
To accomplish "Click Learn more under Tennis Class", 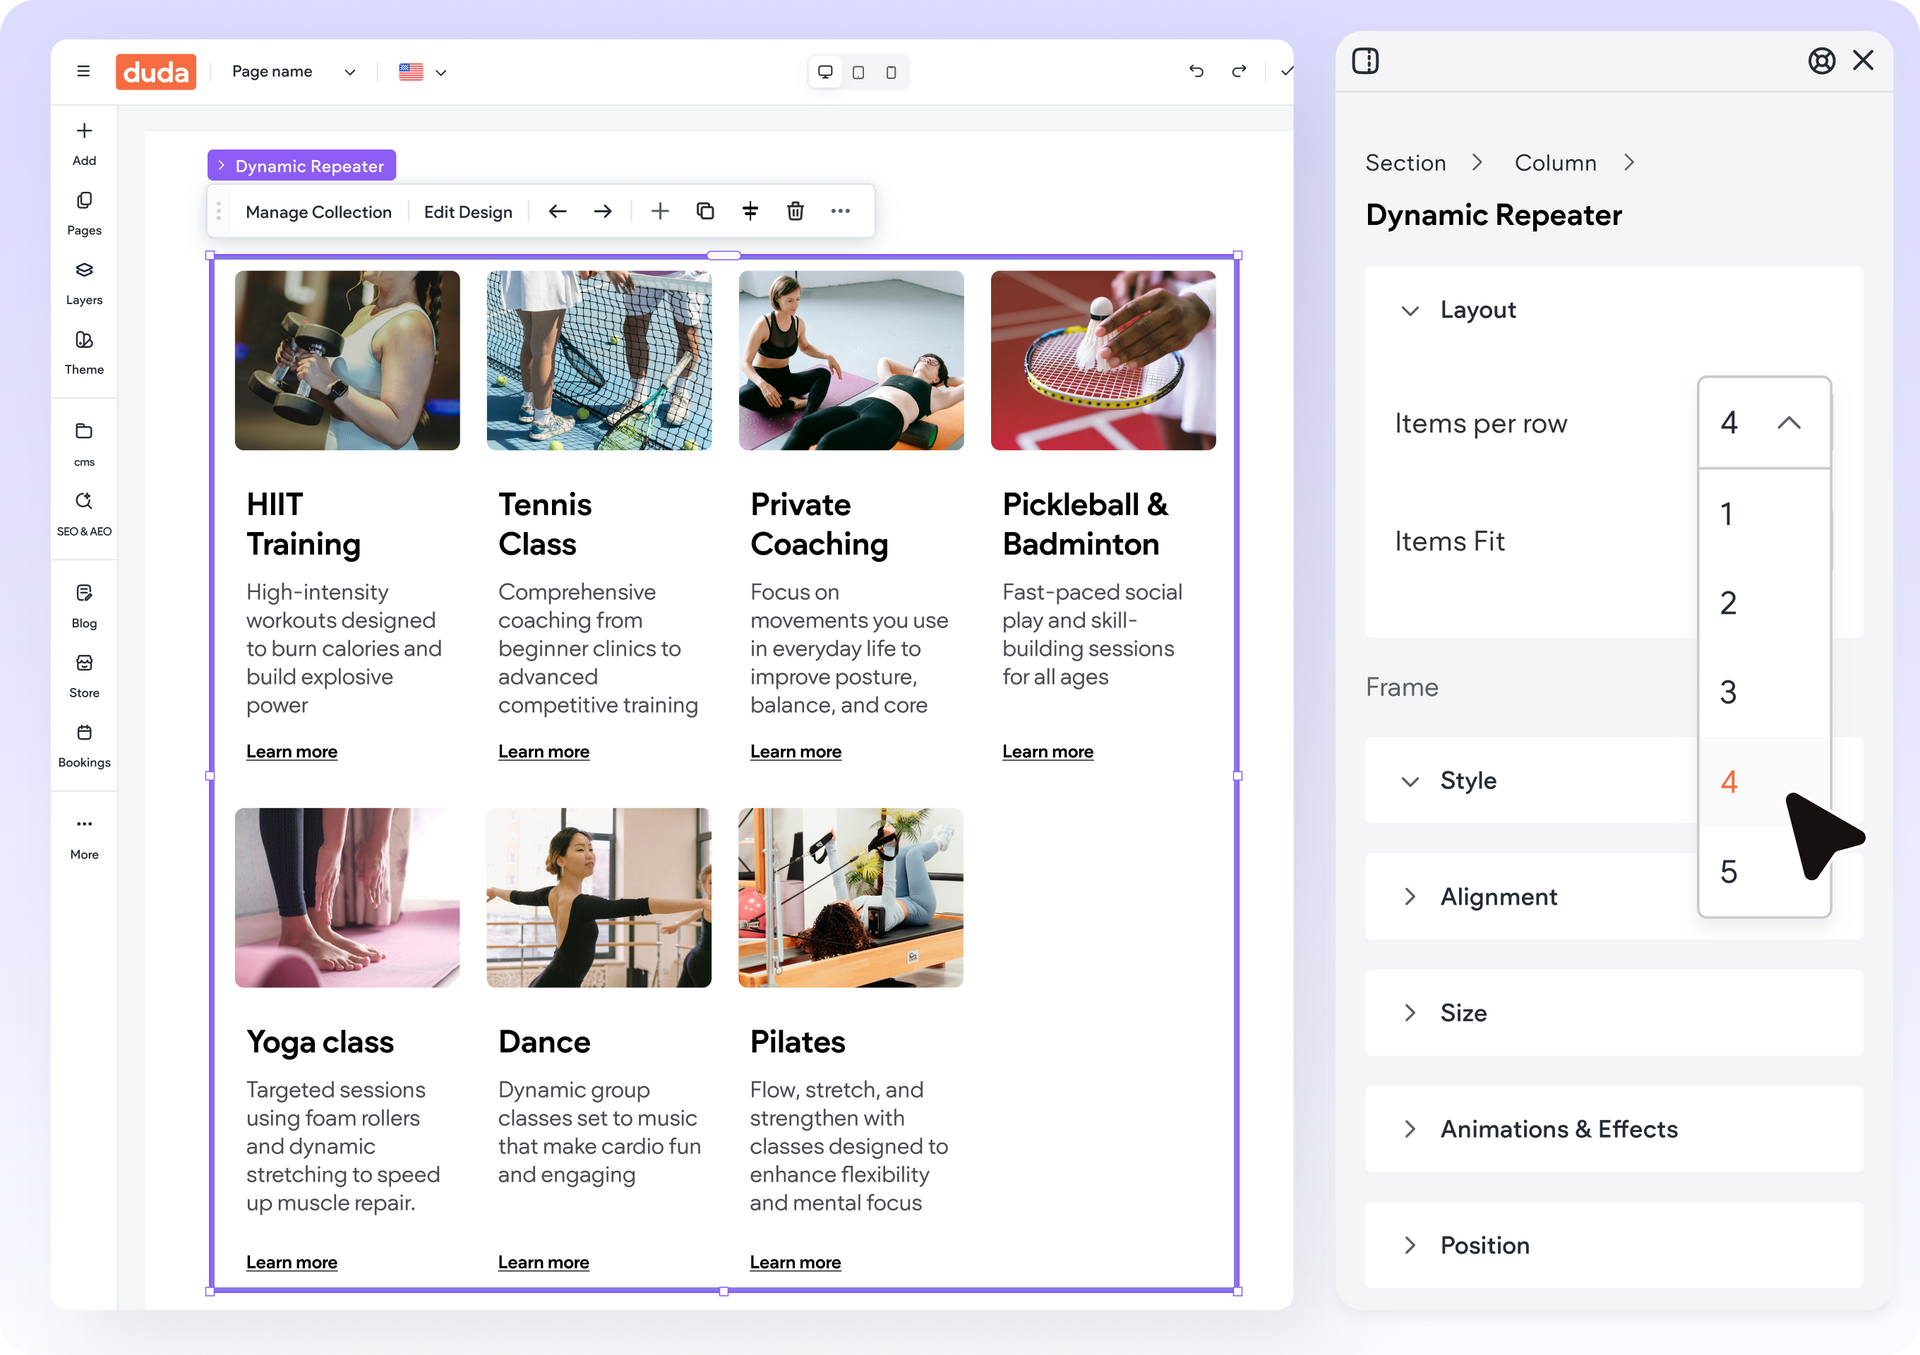I will [544, 751].
